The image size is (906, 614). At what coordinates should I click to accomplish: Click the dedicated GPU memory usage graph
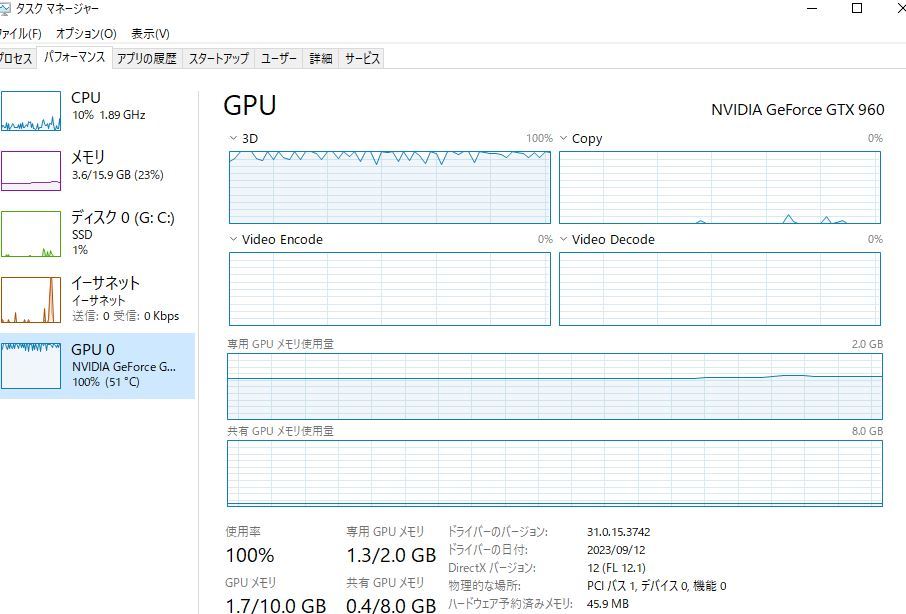[x=555, y=385]
